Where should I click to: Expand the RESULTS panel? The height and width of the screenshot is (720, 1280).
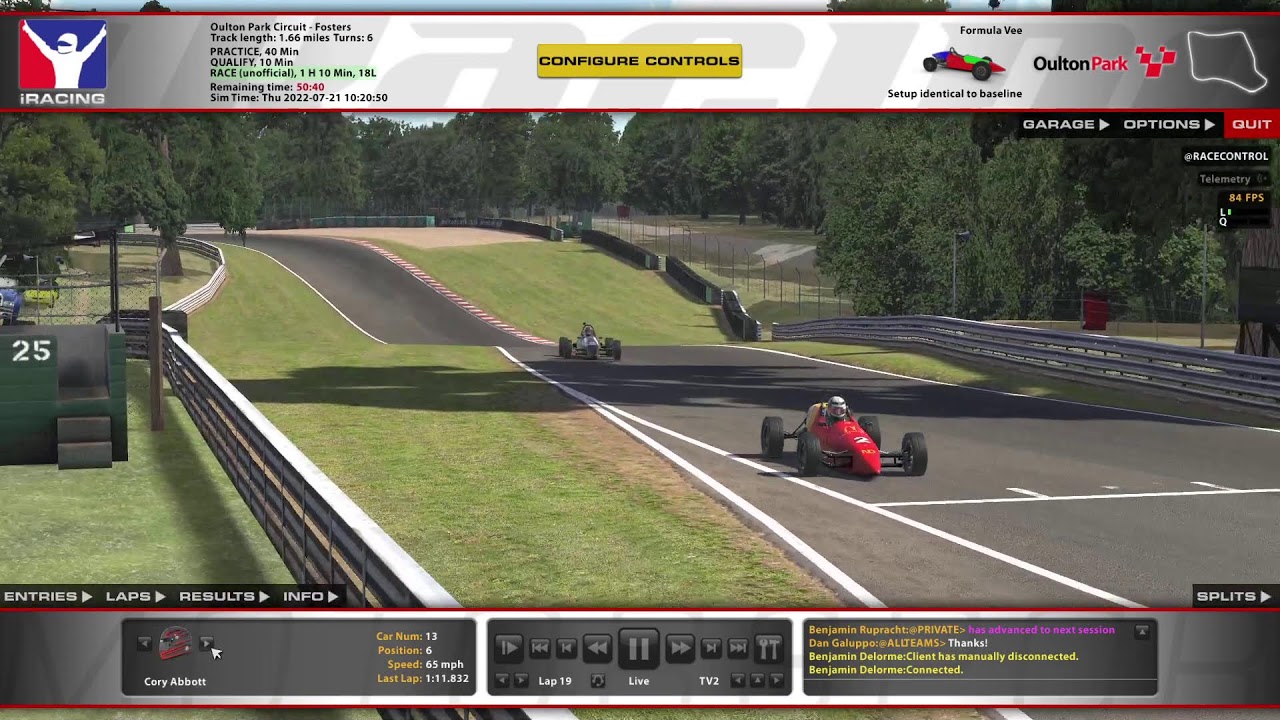[224, 596]
